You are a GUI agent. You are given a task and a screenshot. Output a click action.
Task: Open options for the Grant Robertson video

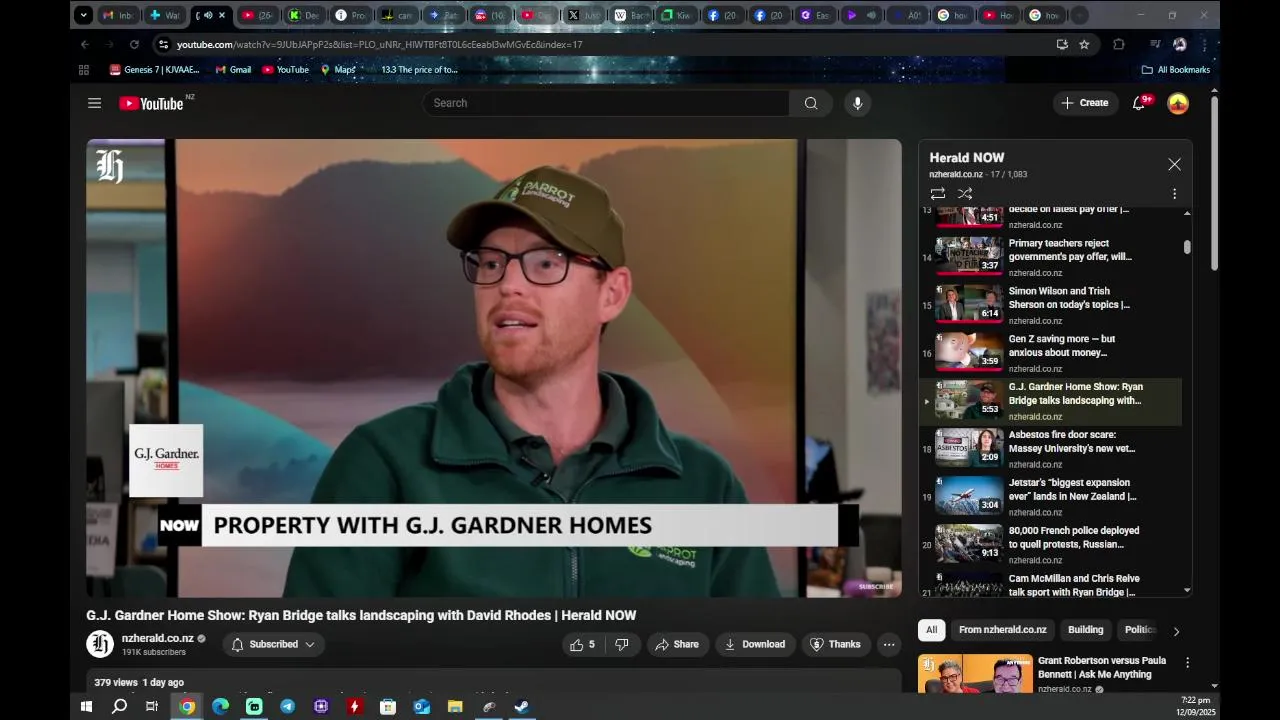click(1187, 663)
